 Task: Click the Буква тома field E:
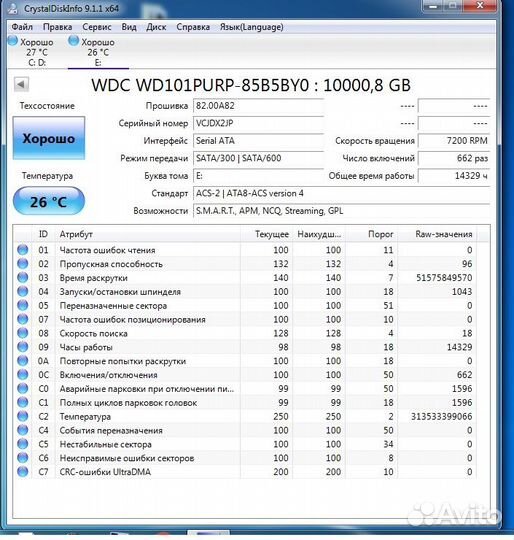(258, 176)
